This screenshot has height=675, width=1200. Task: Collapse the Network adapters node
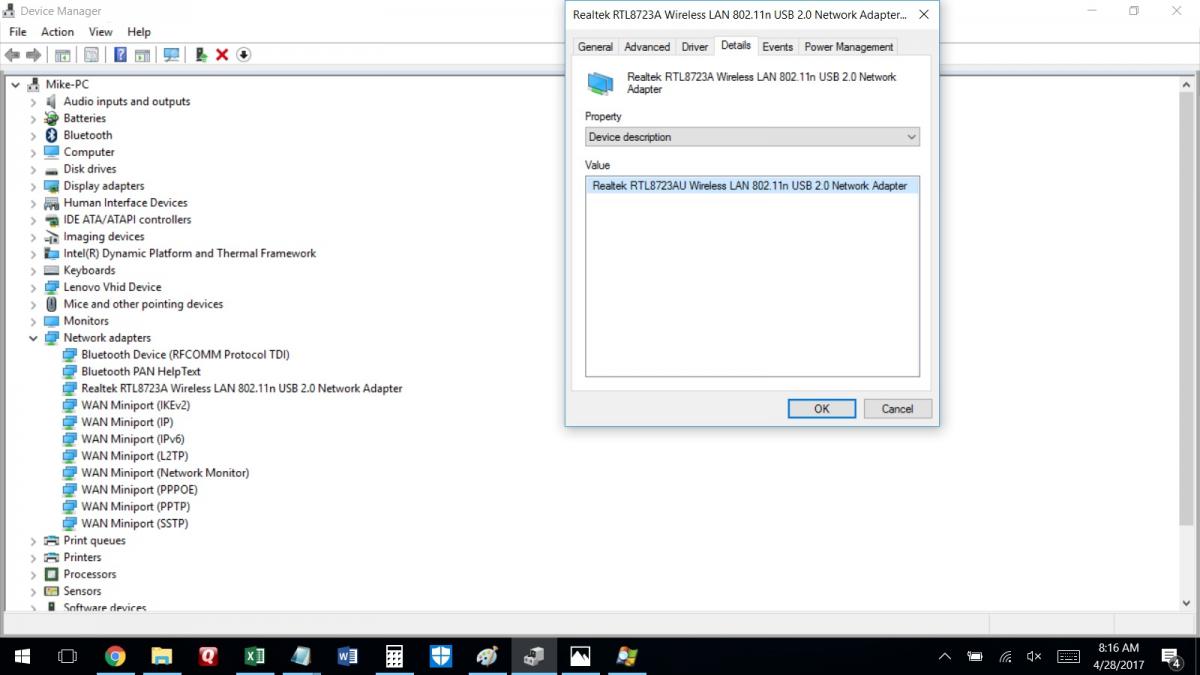tap(34, 338)
